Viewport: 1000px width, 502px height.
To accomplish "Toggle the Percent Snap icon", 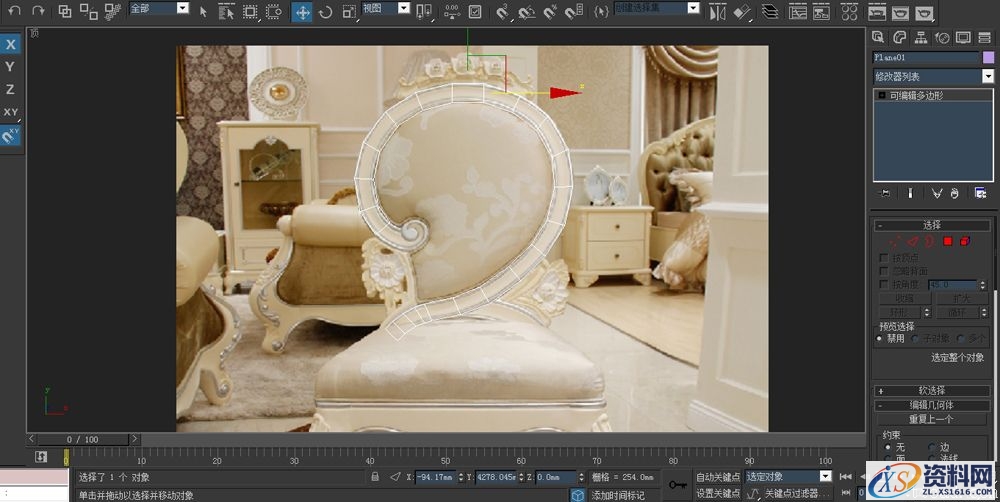I will [550, 11].
